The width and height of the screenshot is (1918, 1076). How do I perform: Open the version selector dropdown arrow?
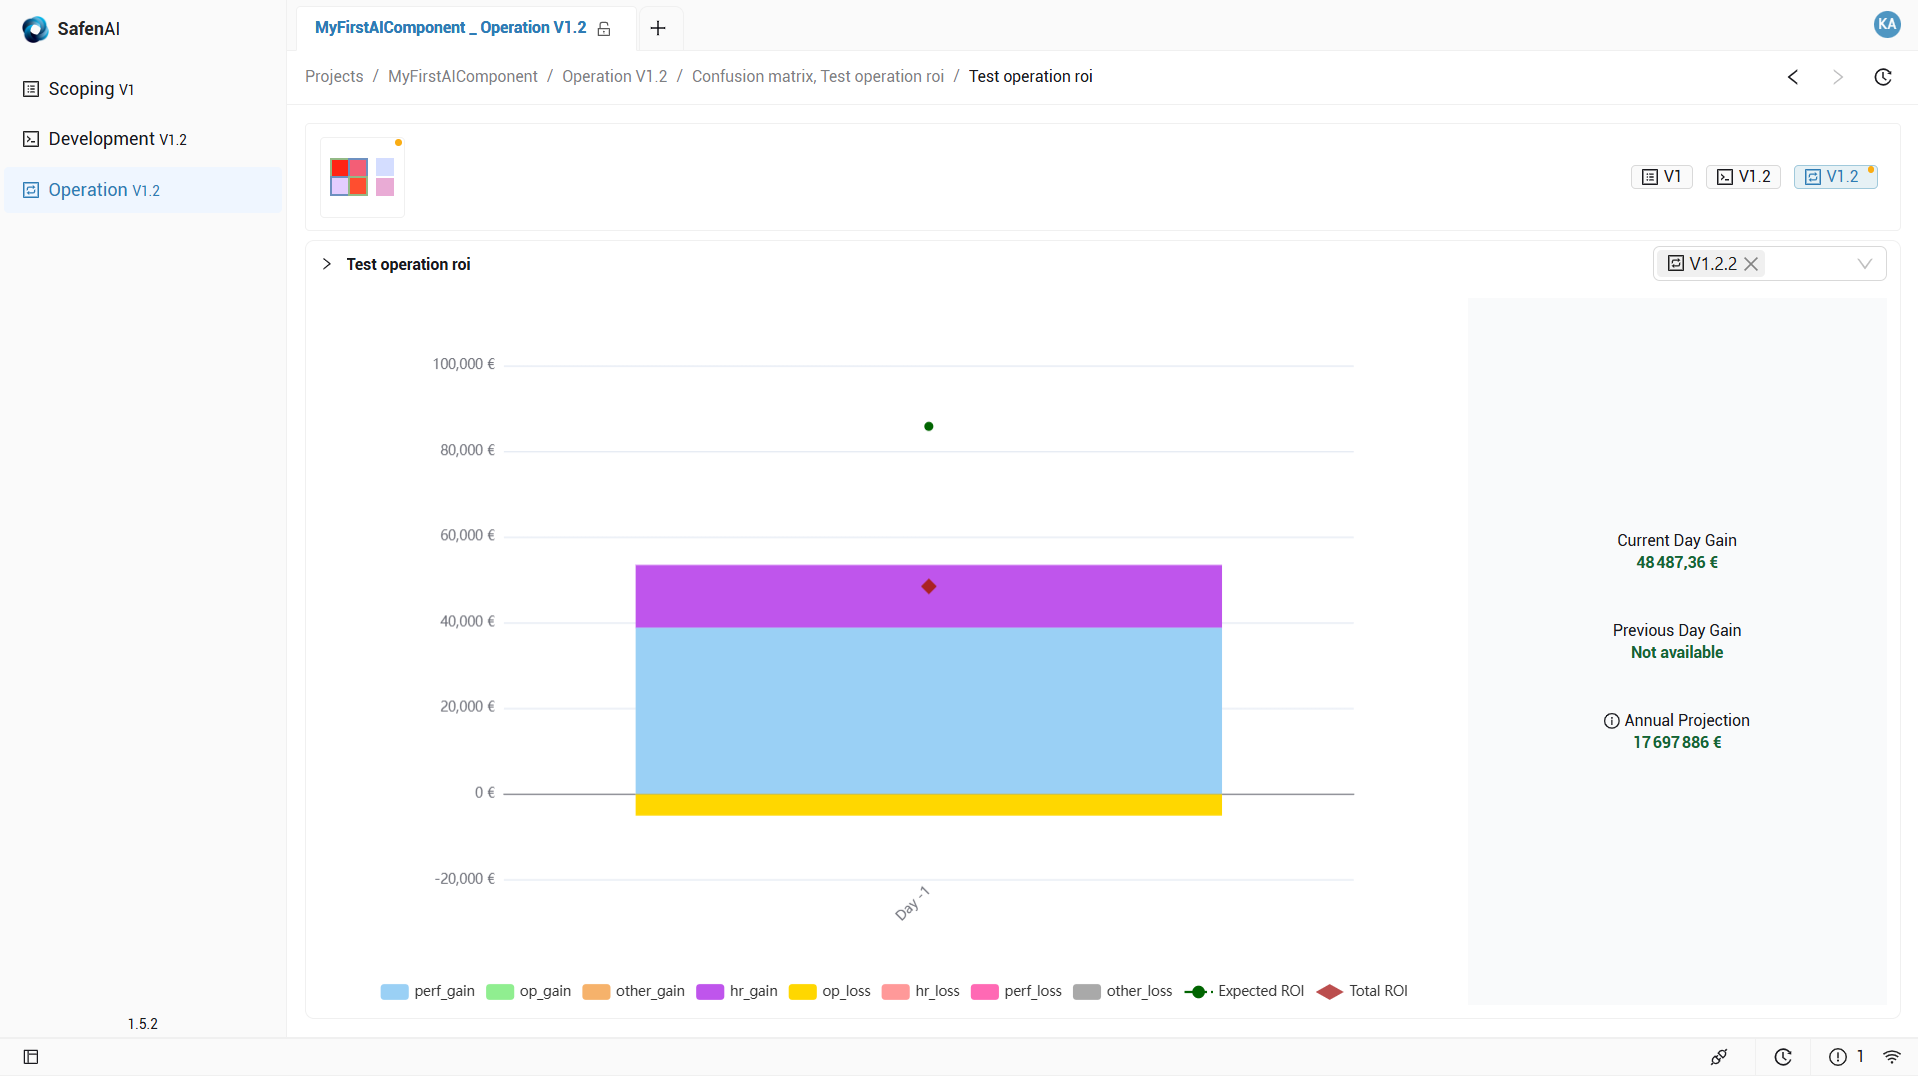point(1864,264)
